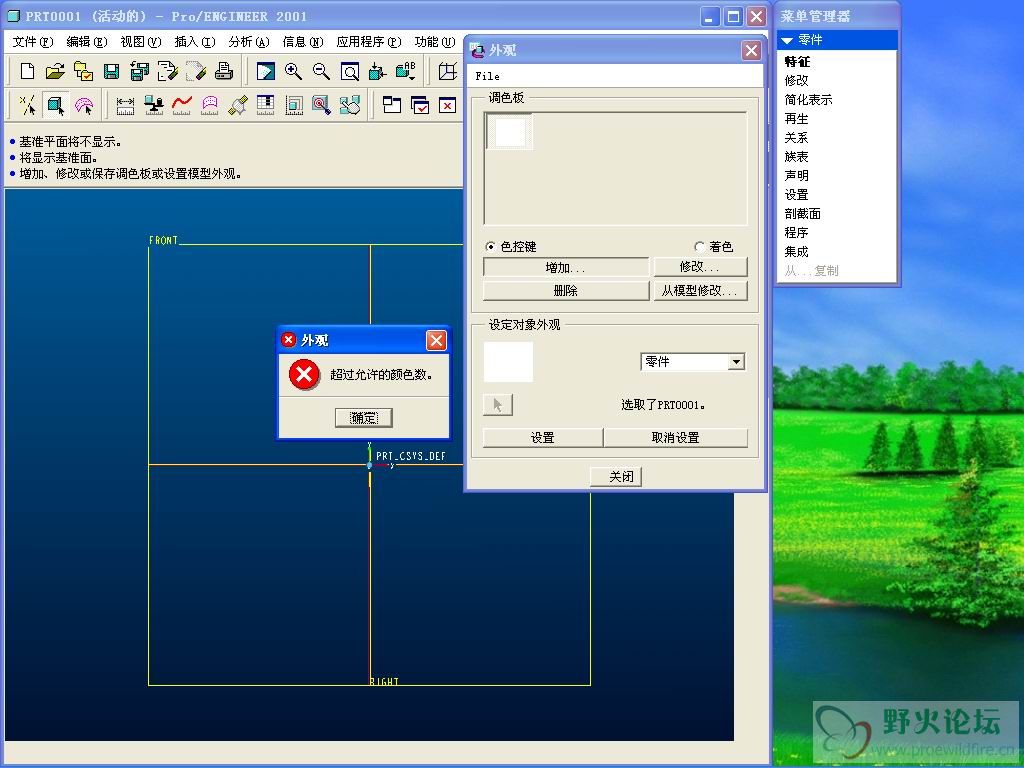This screenshot has width=1024, height=768.
Task: Click the table grid analysis icon
Action: pyautogui.click(x=265, y=104)
